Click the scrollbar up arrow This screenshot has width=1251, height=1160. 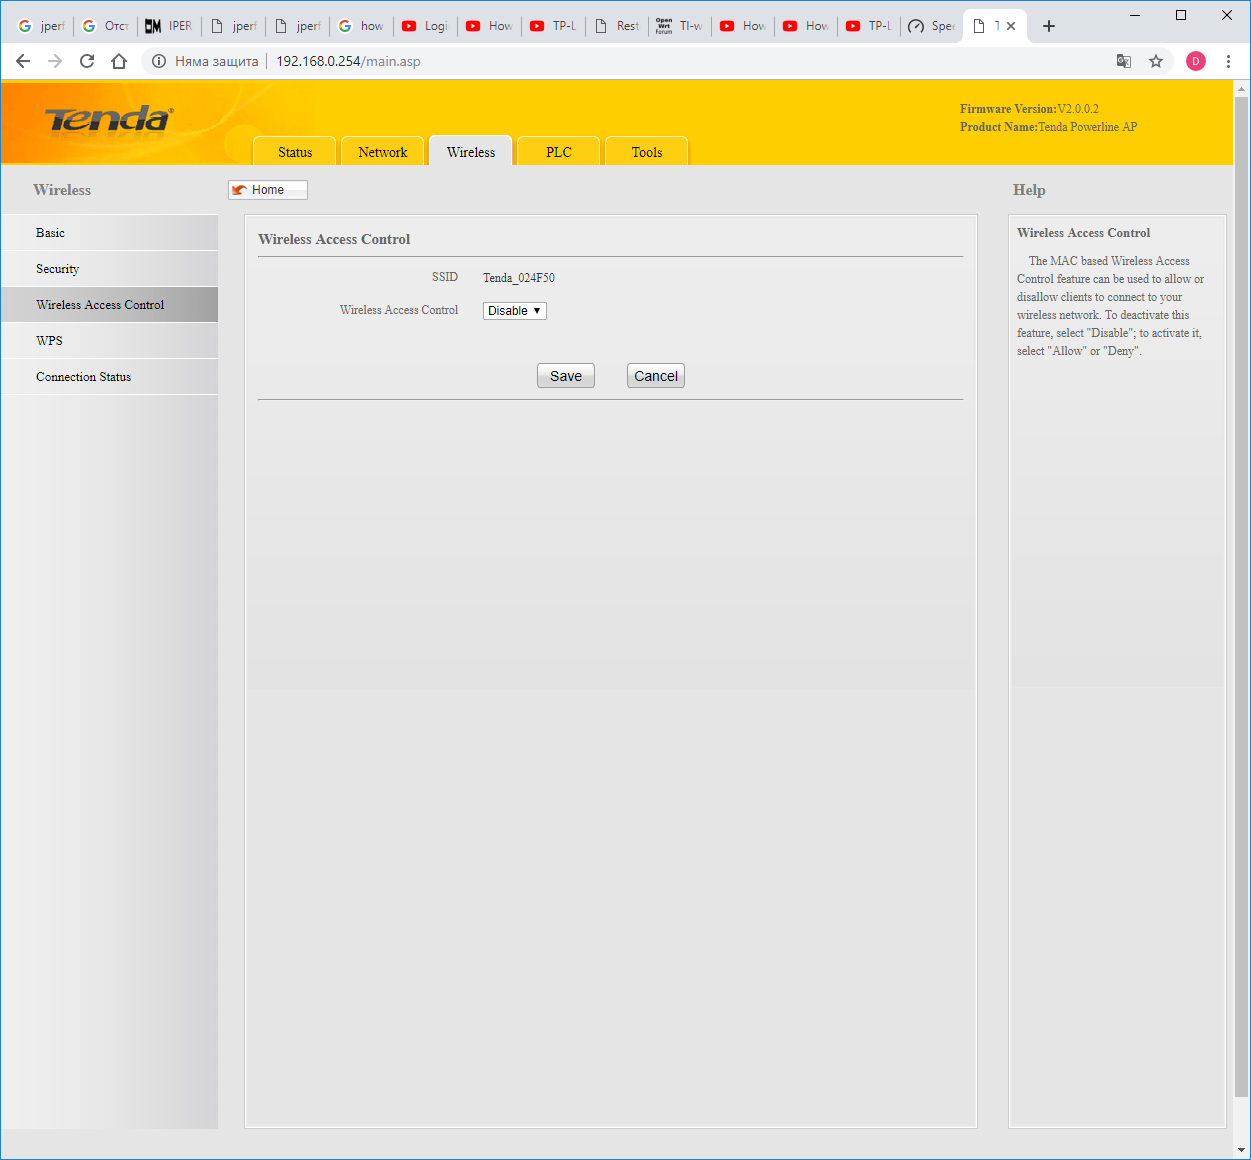pos(1241,88)
